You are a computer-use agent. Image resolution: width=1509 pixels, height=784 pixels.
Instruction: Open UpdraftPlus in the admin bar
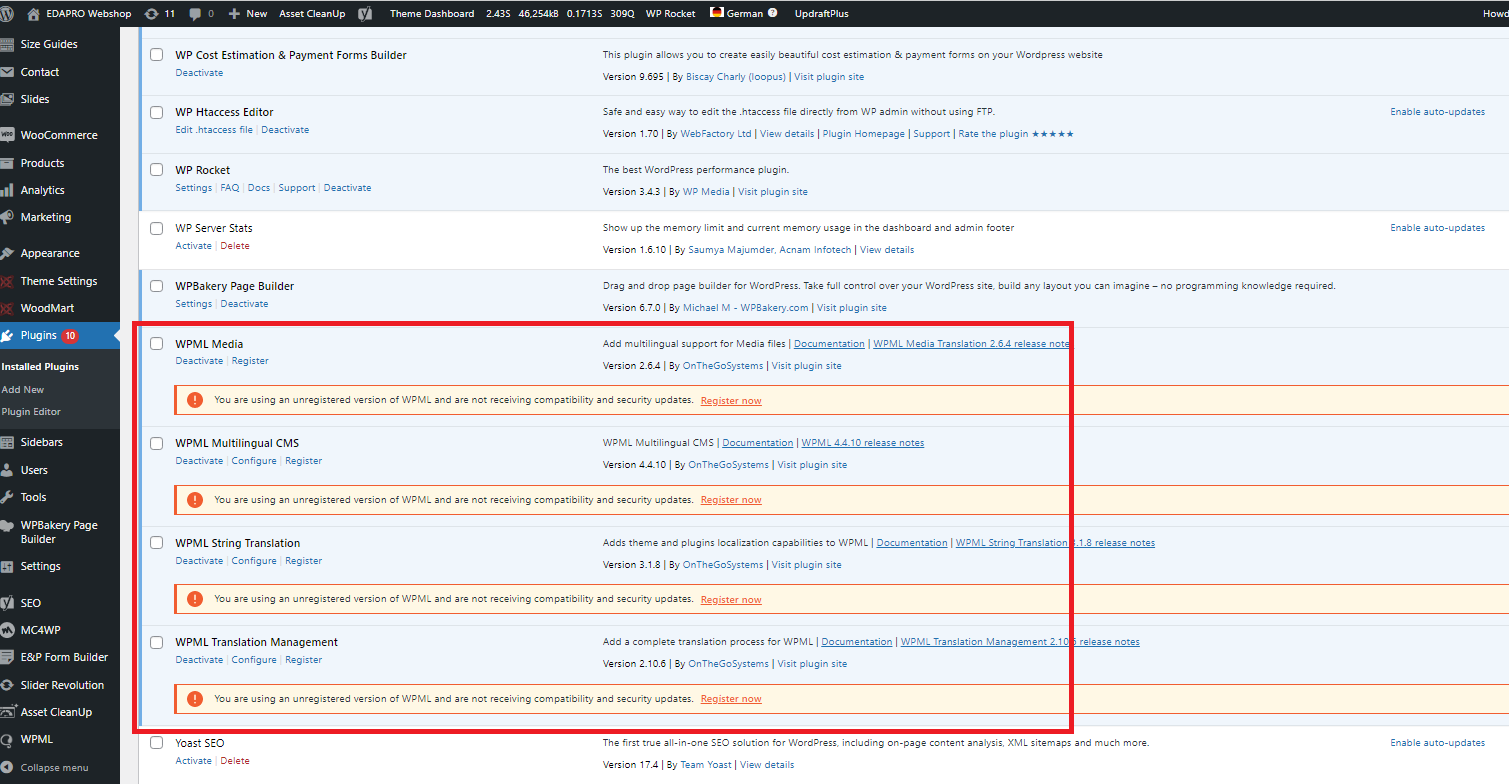824,14
